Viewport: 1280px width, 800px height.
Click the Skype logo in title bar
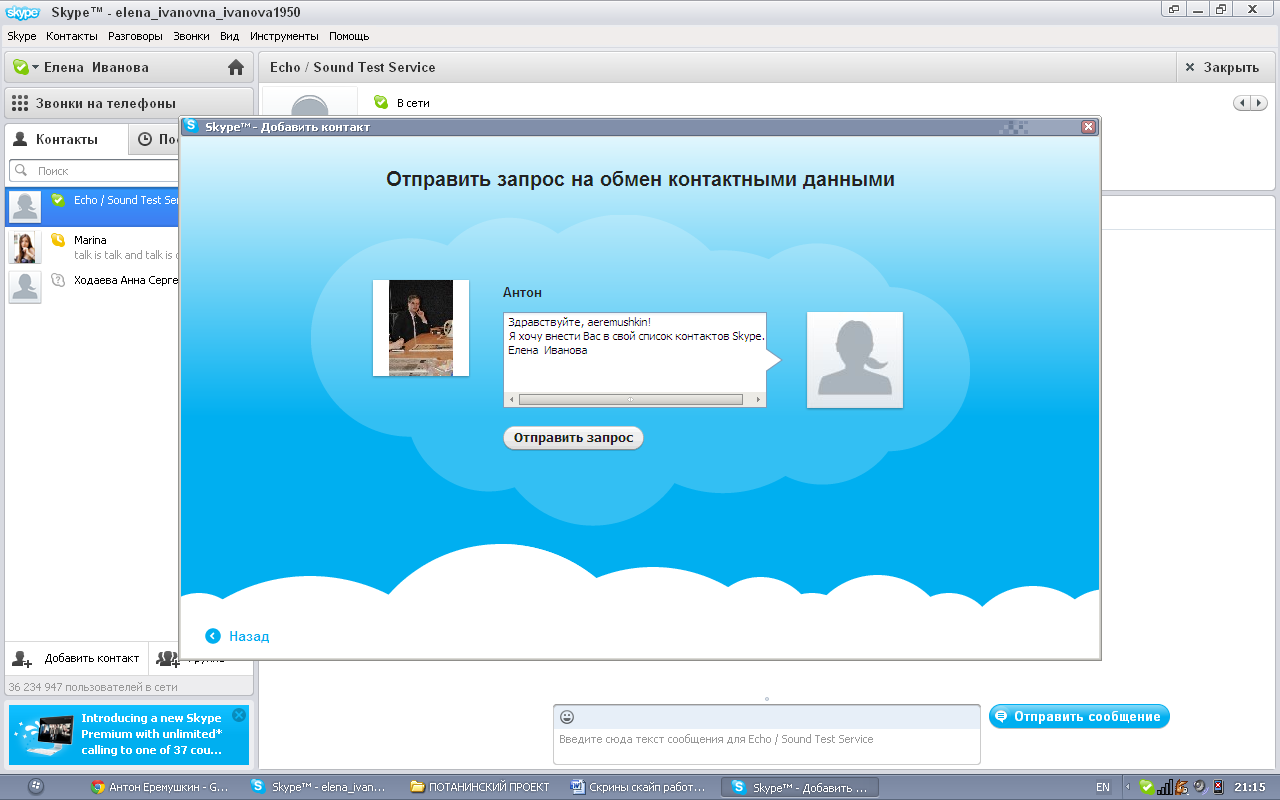tap(23, 12)
